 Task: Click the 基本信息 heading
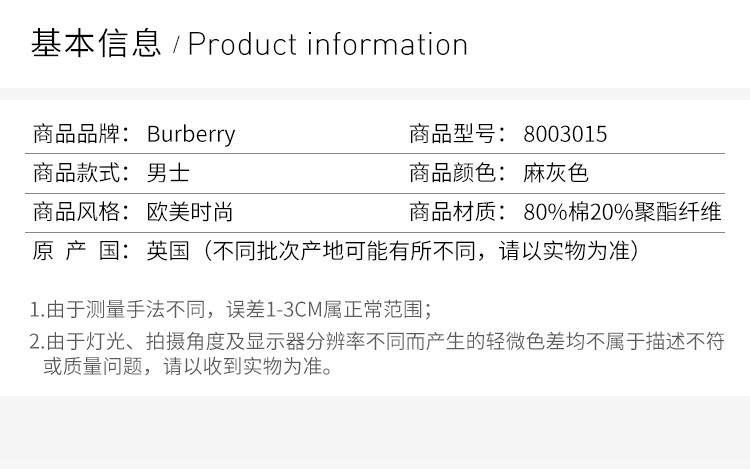[96, 44]
